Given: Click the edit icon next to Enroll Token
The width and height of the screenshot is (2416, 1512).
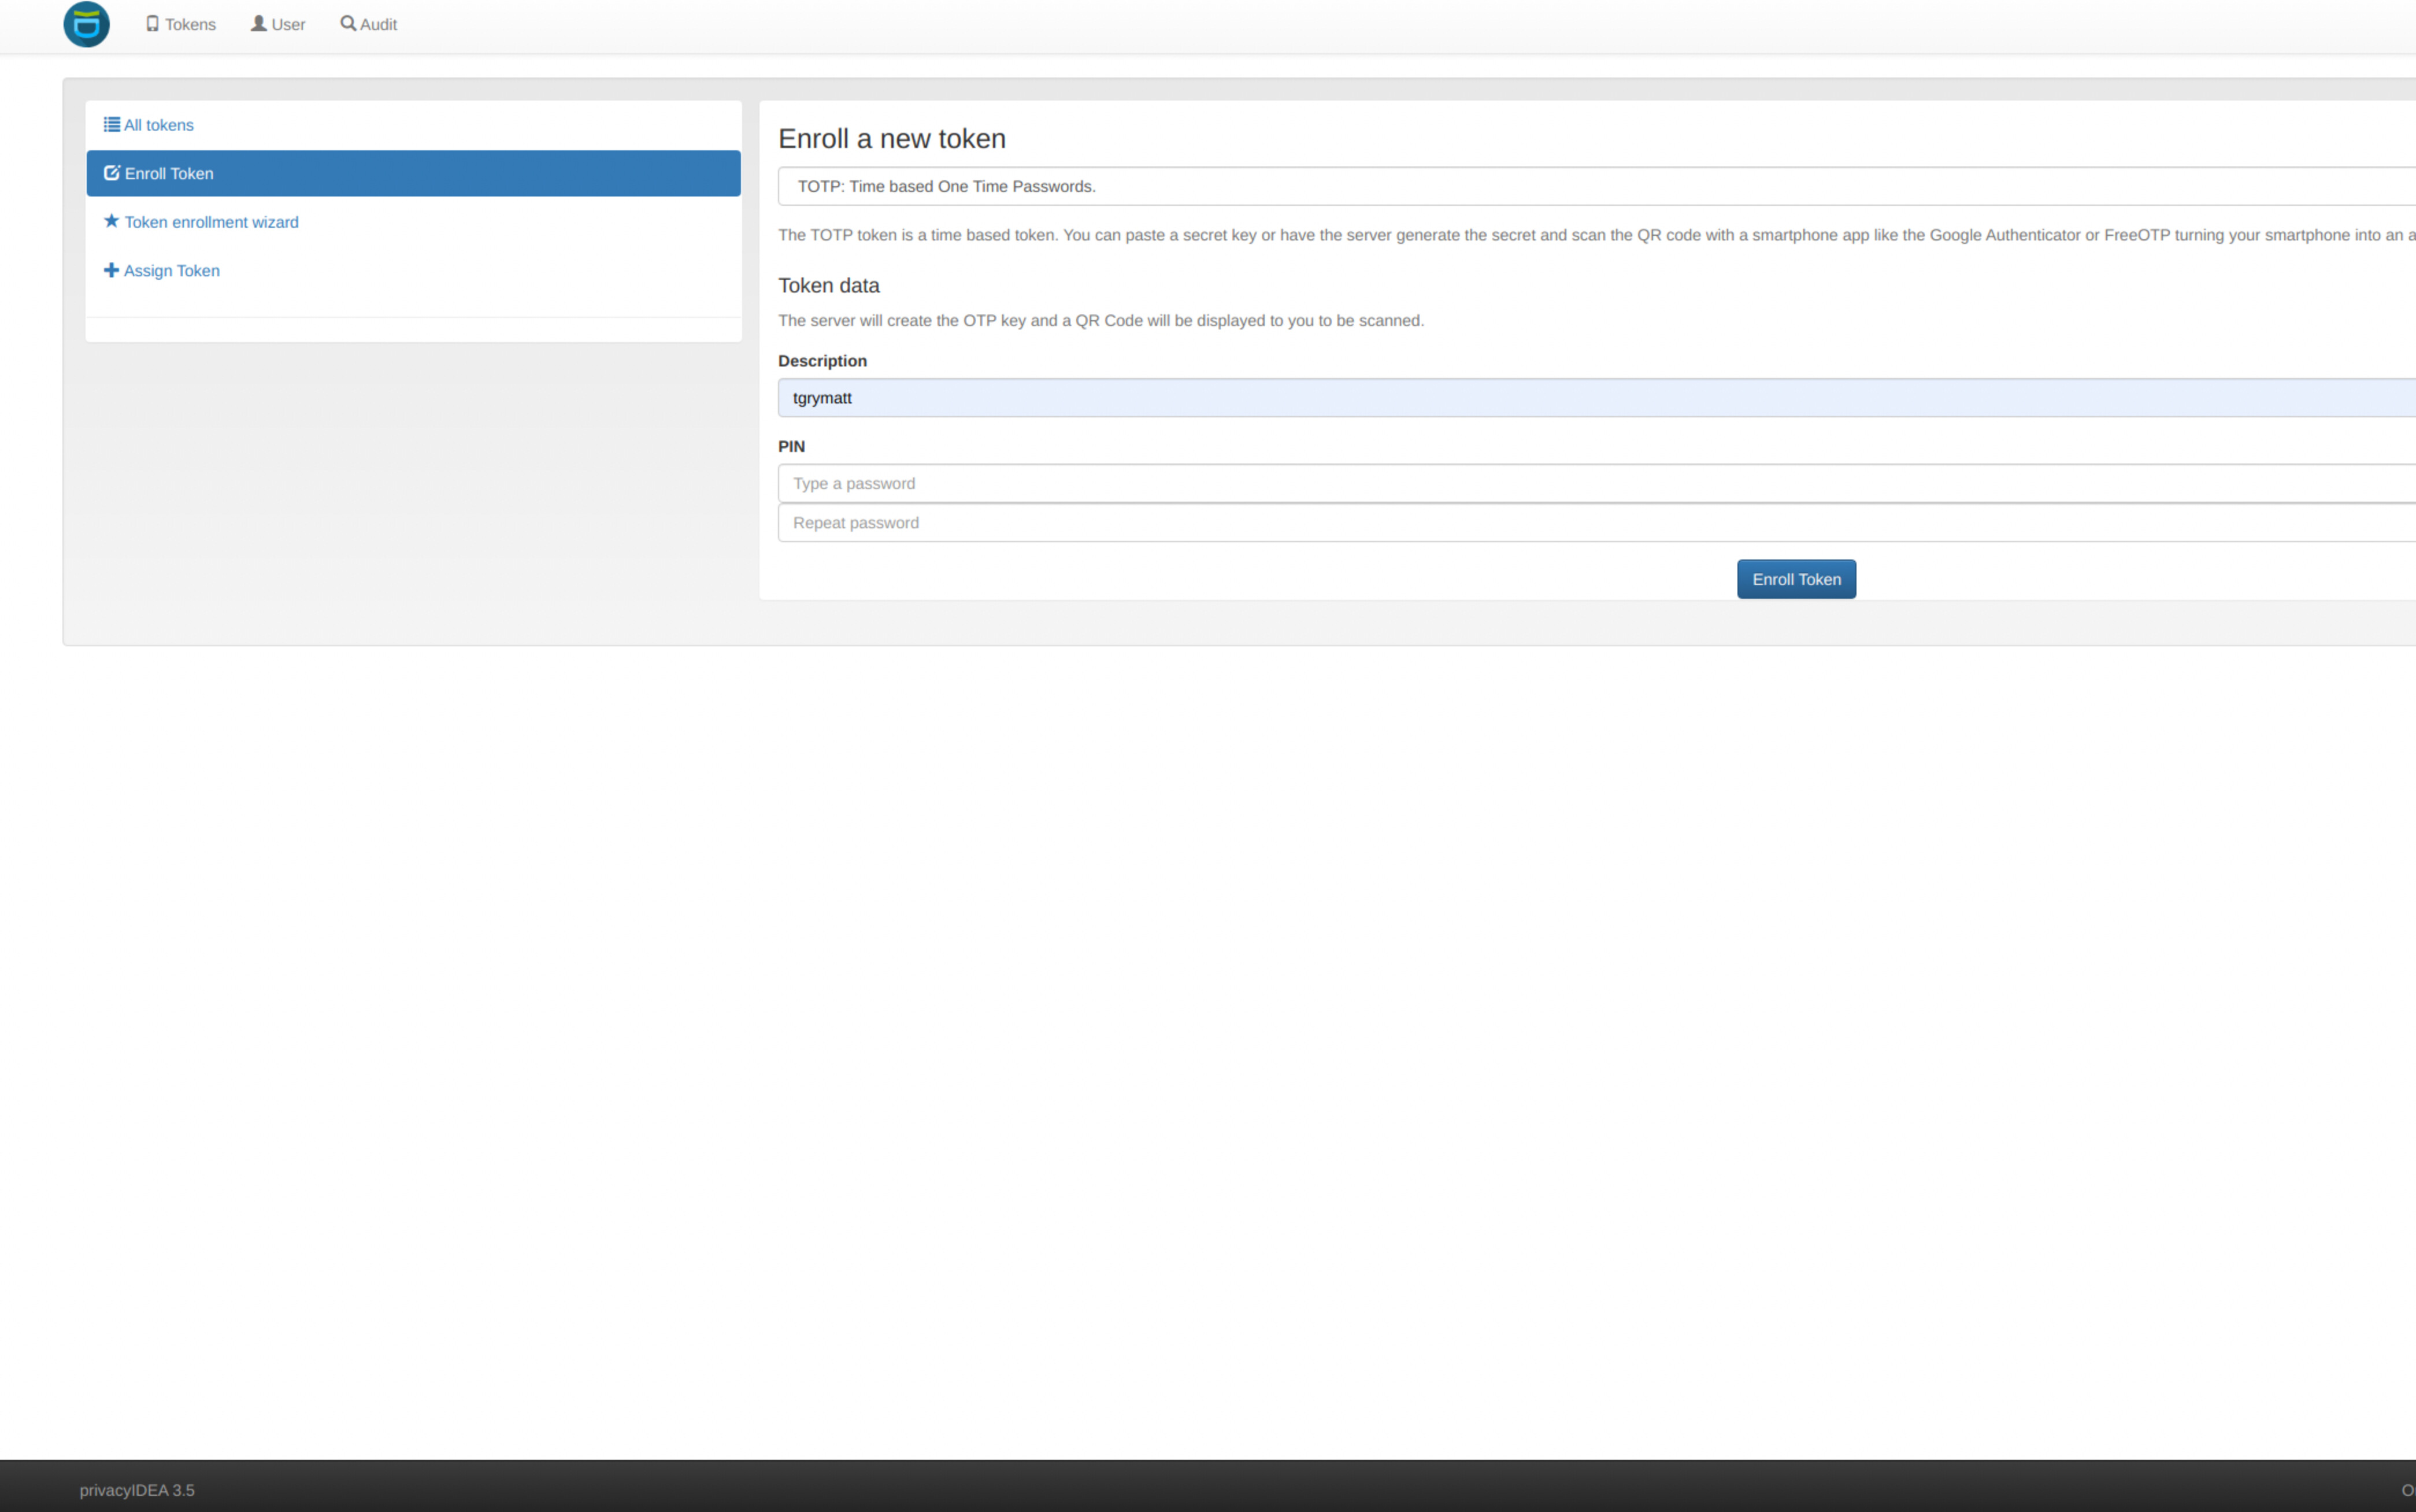Looking at the screenshot, I should pyautogui.click(x=112, y=173).
